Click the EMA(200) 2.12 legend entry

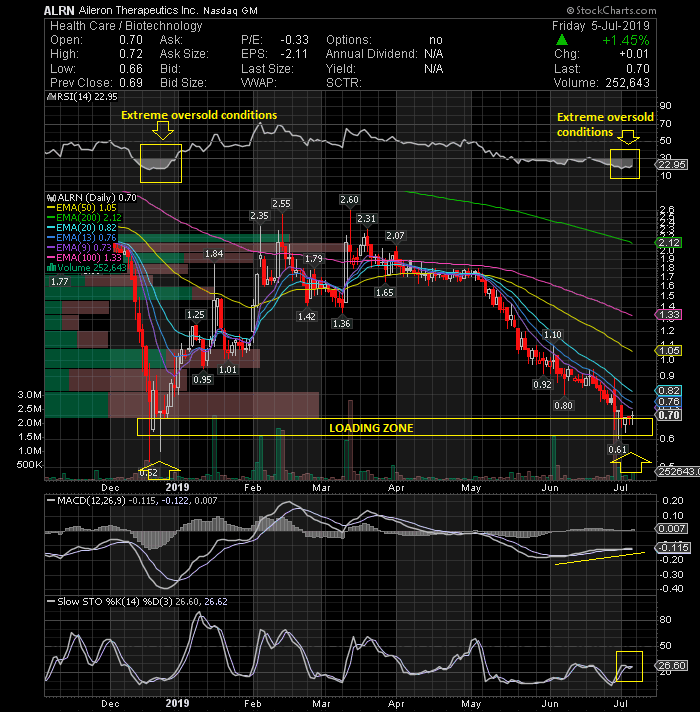tap(84, 218)
